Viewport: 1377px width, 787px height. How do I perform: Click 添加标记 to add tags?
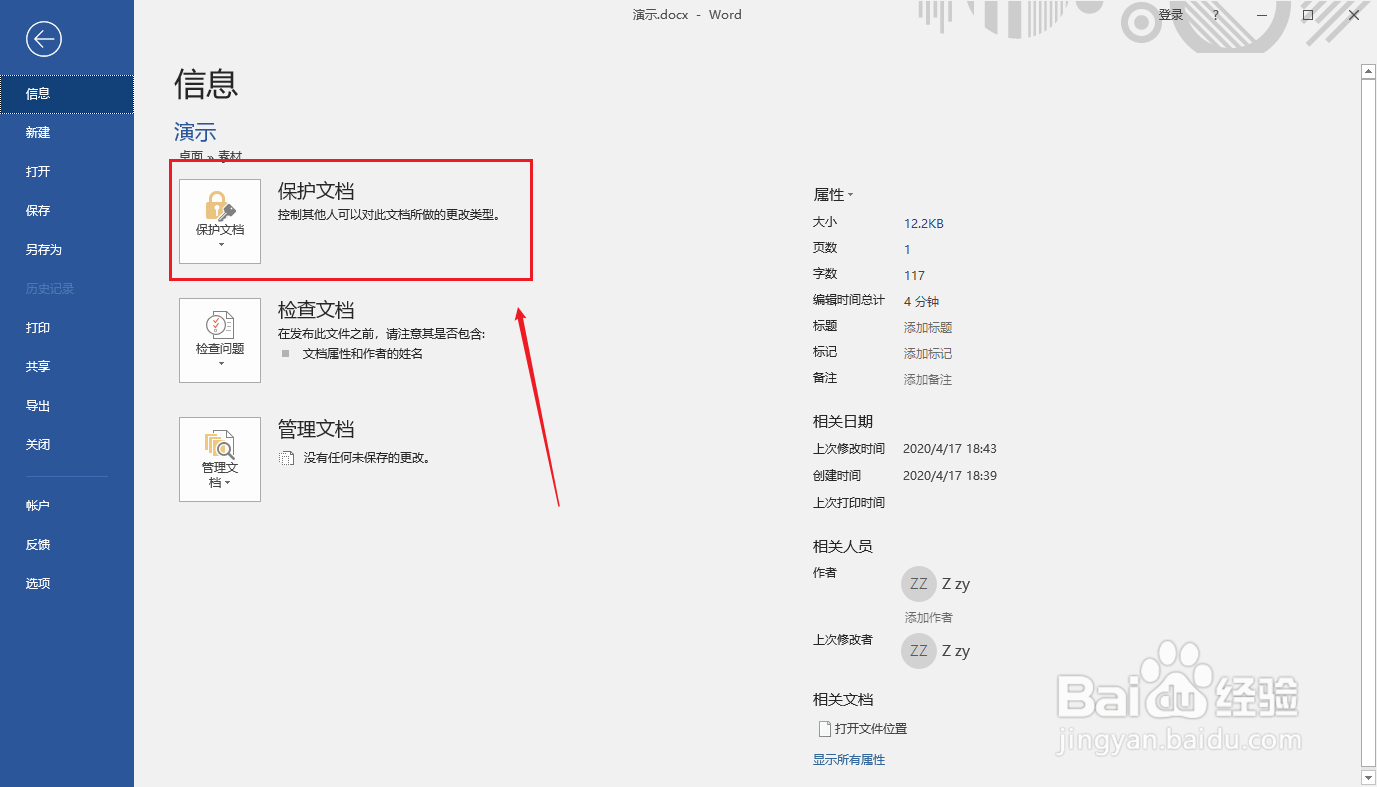[x=926, y=352]
